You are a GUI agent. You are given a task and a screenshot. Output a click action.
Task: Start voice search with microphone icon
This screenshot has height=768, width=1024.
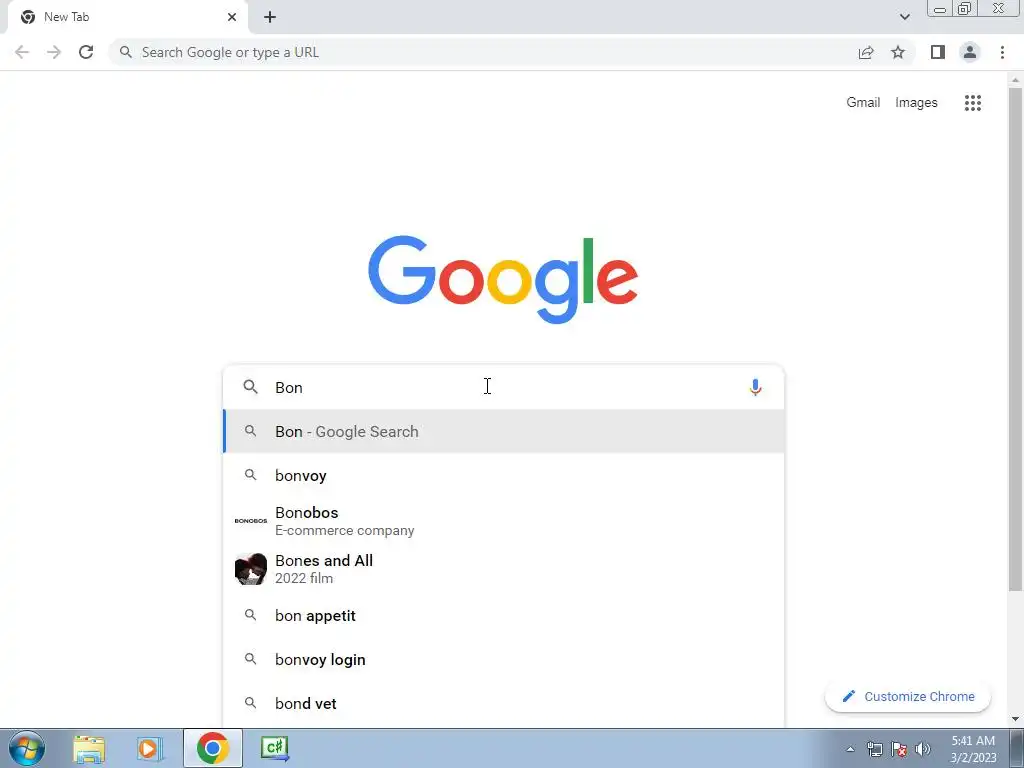pos(755,387)
